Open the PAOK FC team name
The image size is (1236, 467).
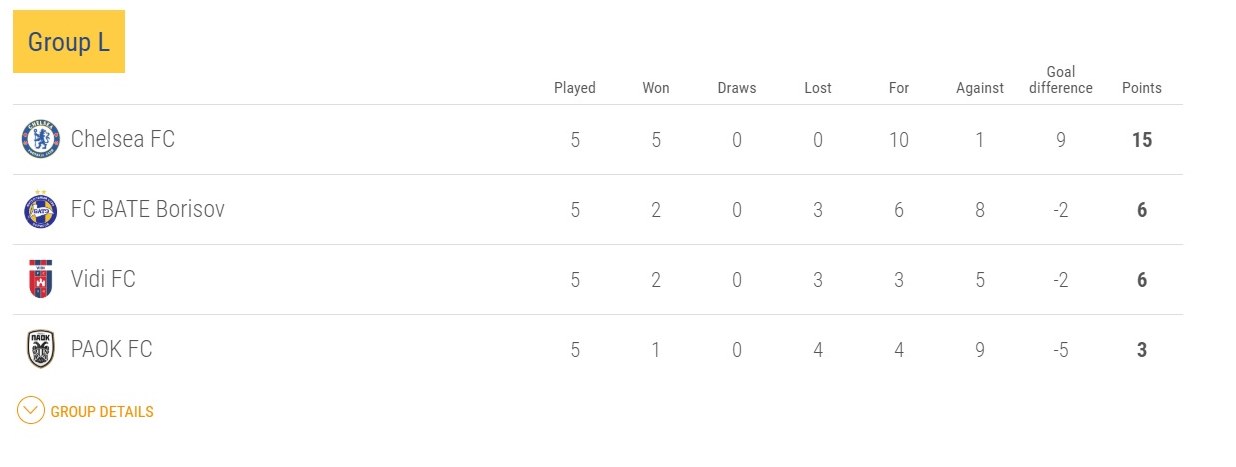click(x=112, y=349)
